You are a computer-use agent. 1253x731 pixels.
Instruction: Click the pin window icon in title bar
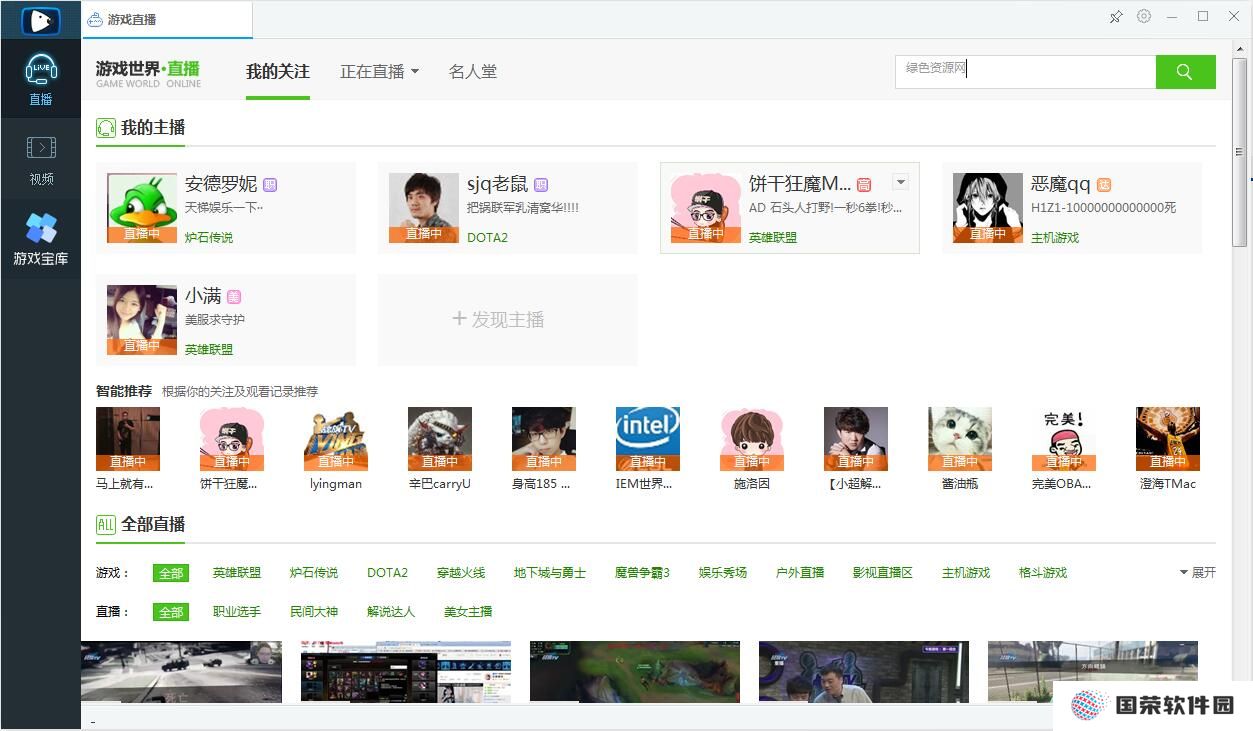point(1116,17)
